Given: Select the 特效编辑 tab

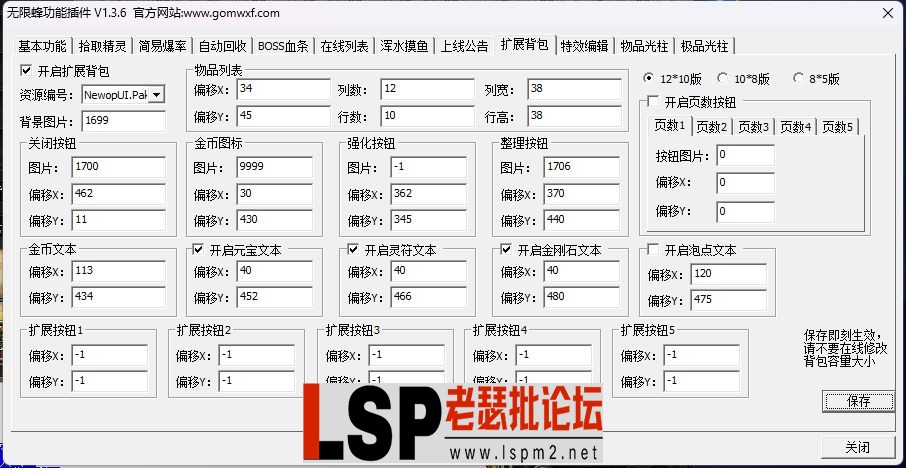Looking at the screenshot, I should coord(584,46).
